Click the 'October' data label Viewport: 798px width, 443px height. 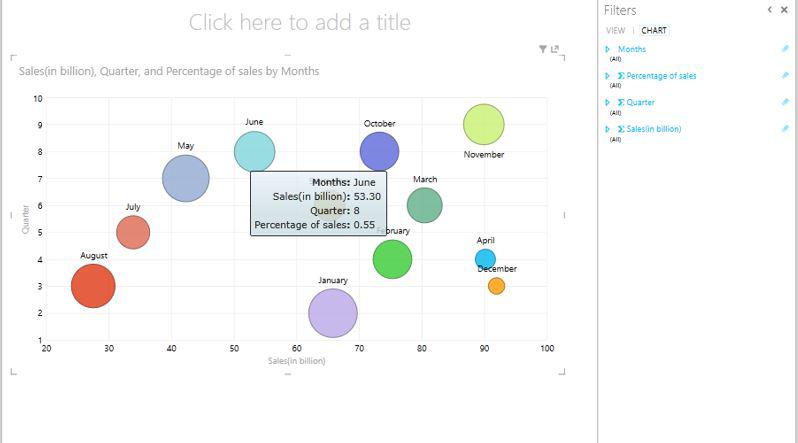(x=379, y=124)
